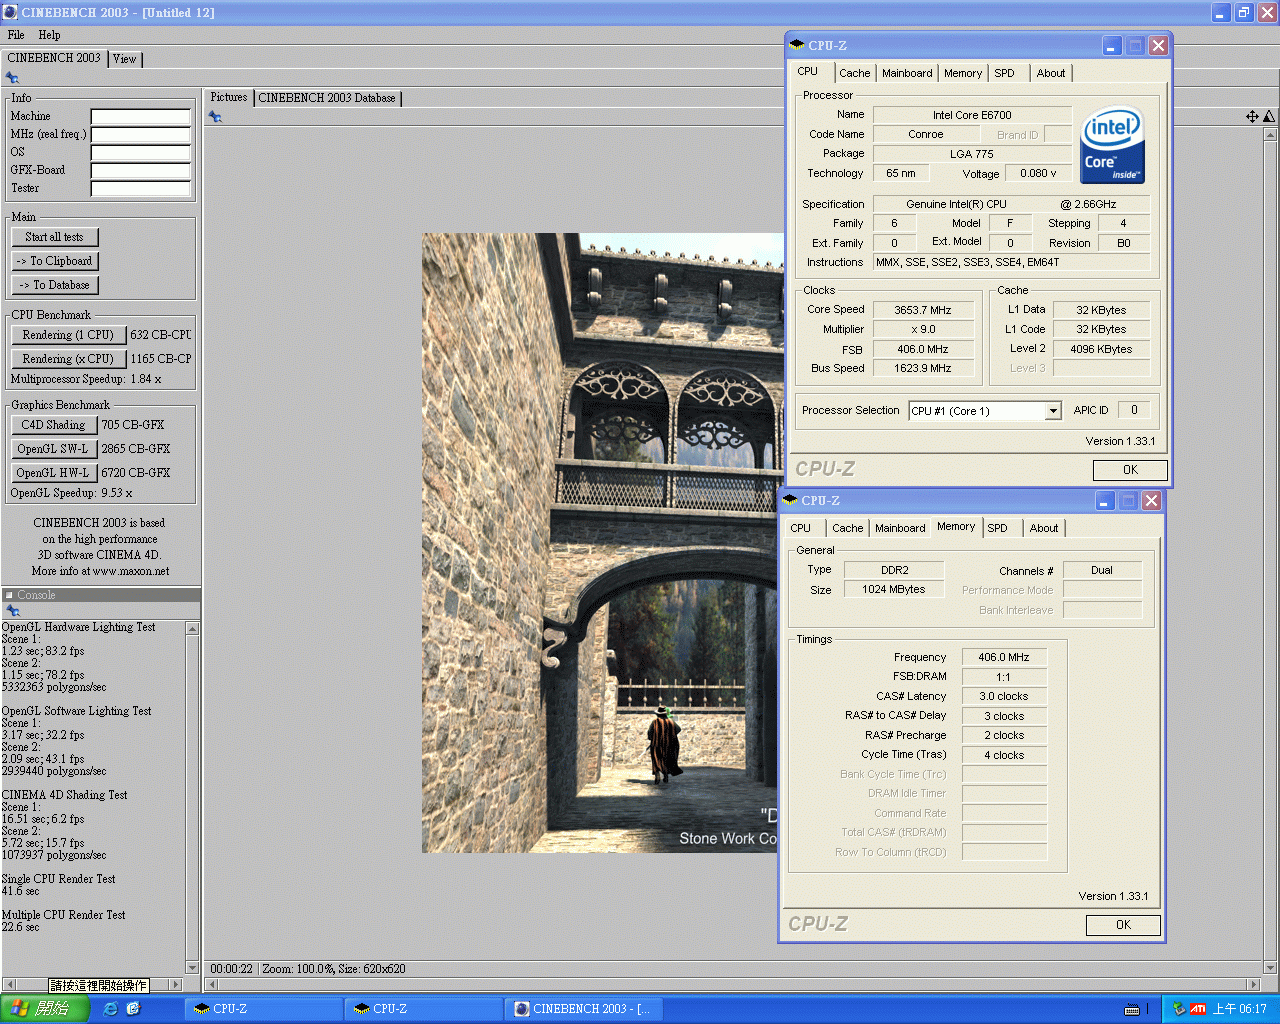Viewport: 1280px width, 1024px height.
Task: Click OK in the upper CPU-Z window
Action: (x=1130, y=470)
